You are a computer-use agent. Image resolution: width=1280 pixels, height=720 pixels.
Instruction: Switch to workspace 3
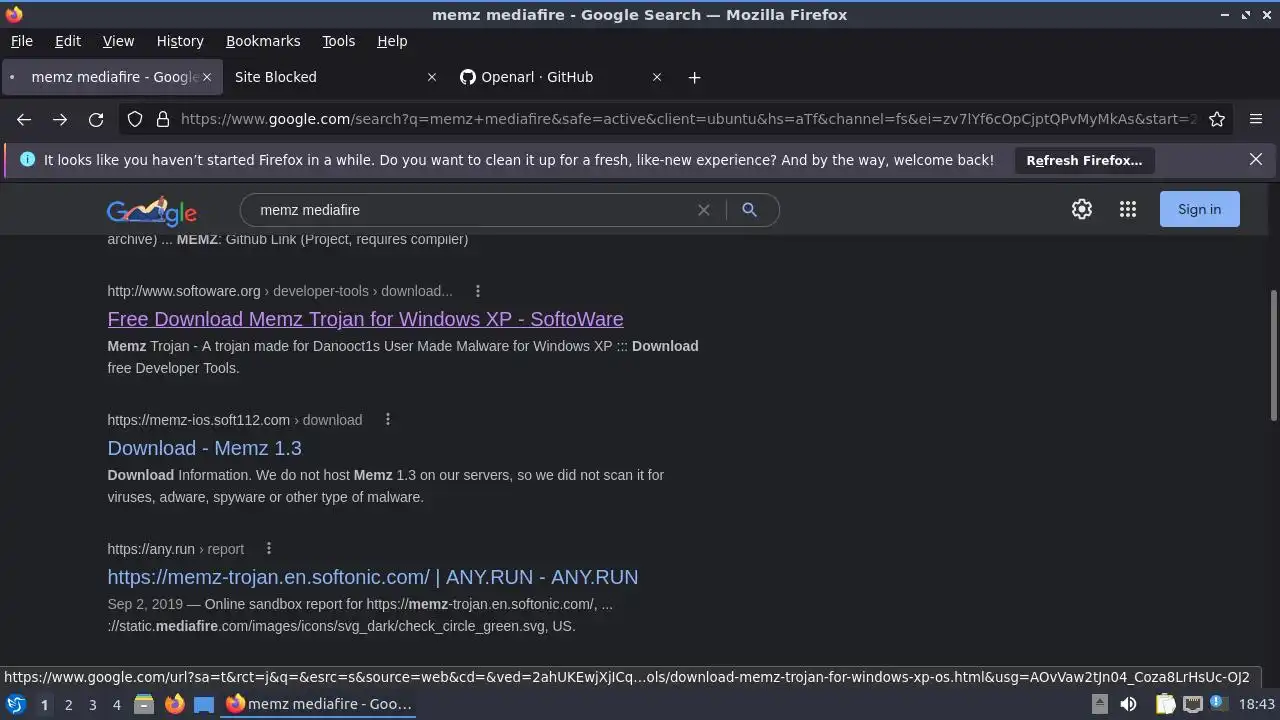pyautogui.click(x=92, y=705)
